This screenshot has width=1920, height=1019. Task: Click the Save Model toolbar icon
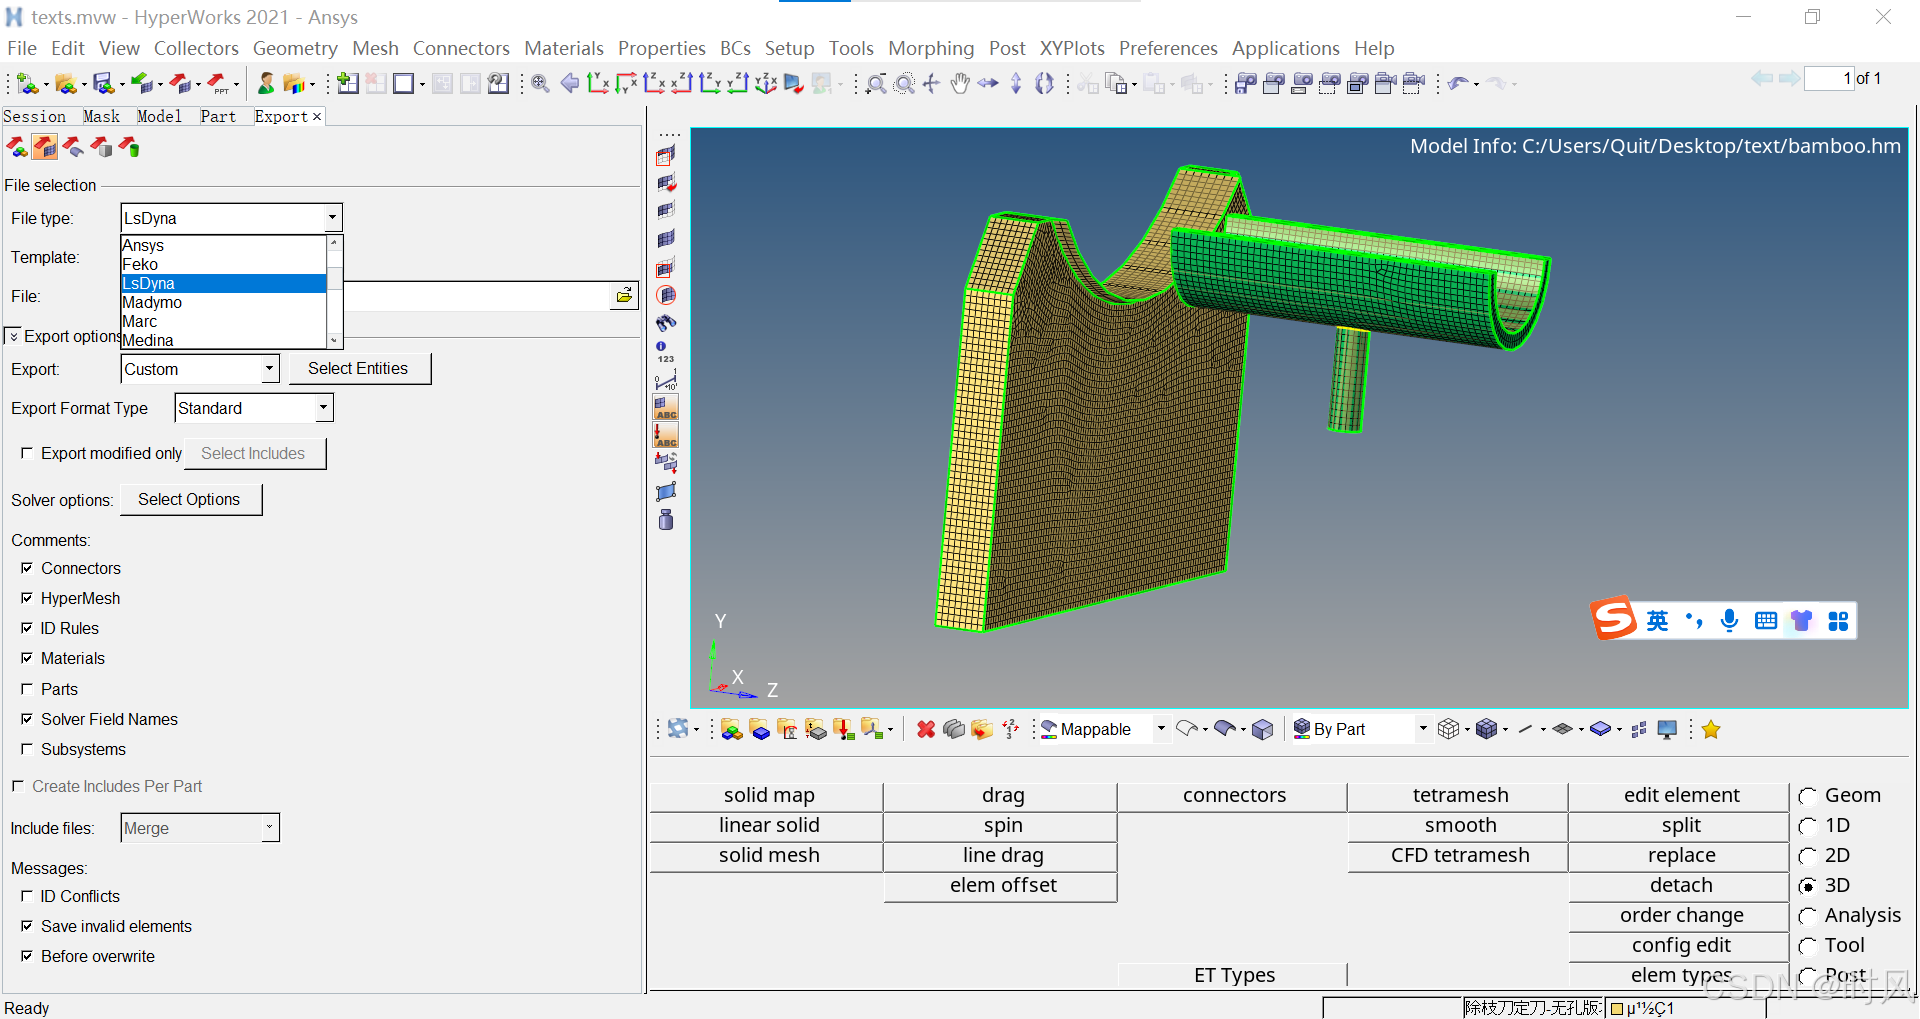103,84
